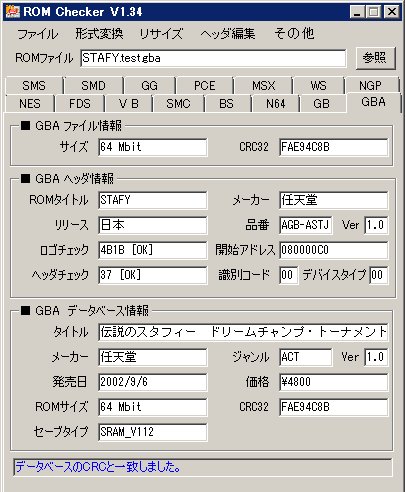Switch to the SMC tab

click(178, 104)
